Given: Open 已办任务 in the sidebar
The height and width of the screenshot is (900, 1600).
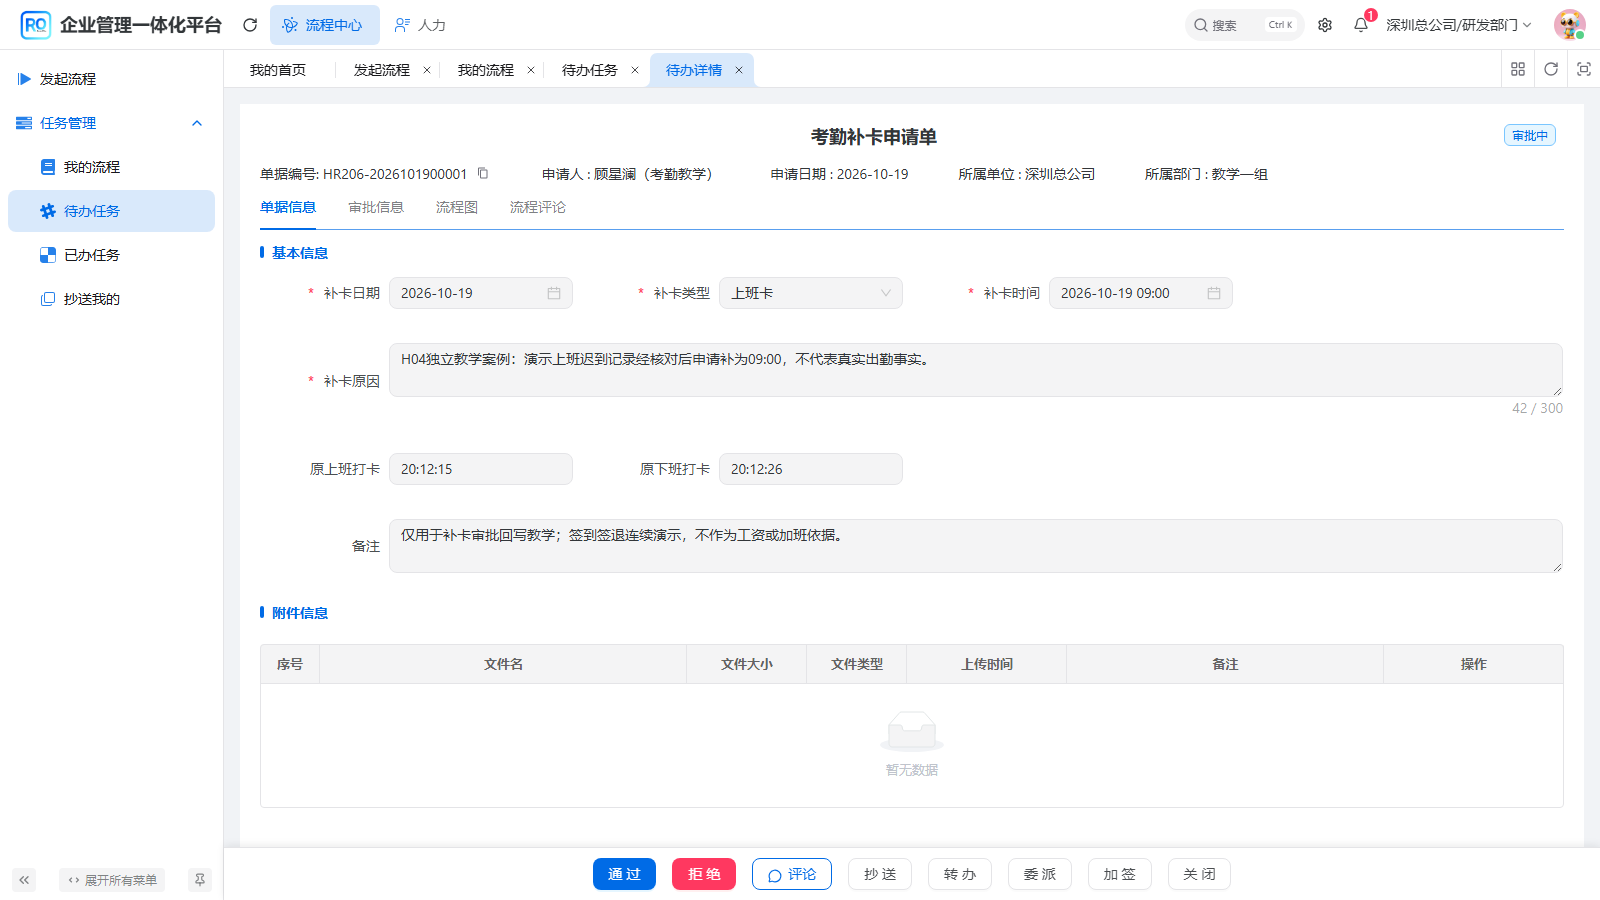Looking at the screenshot, I should coord(111,255).
